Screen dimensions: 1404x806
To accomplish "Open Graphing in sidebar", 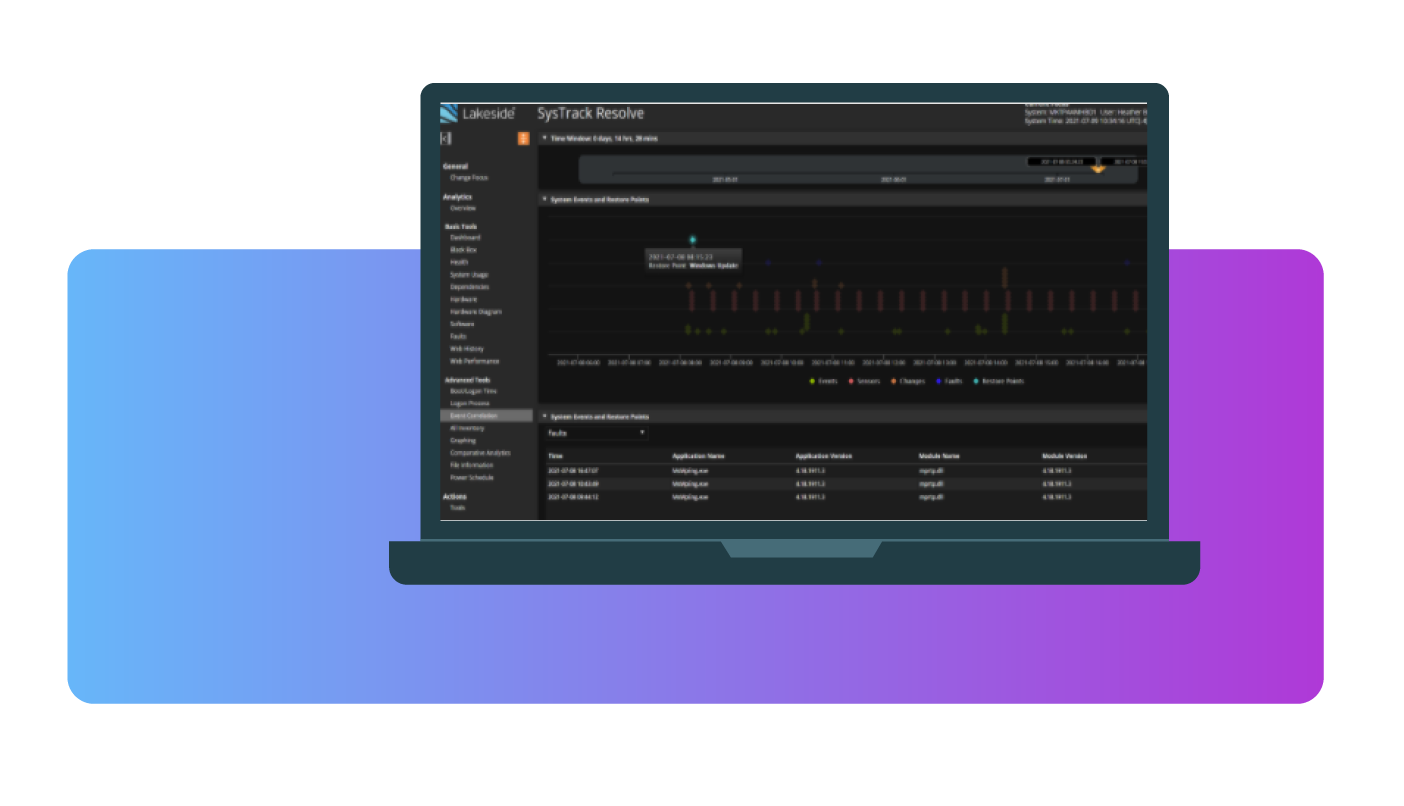I will click(463, 440).
